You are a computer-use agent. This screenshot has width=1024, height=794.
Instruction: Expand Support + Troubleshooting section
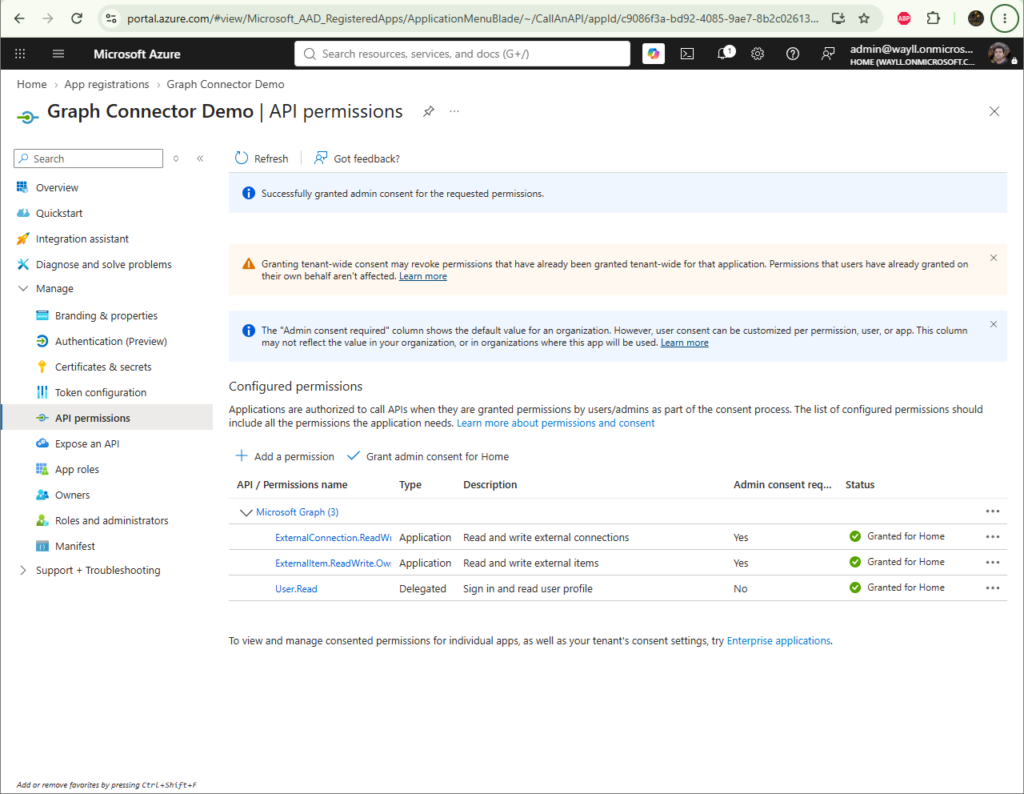click(x=23, y=570)
